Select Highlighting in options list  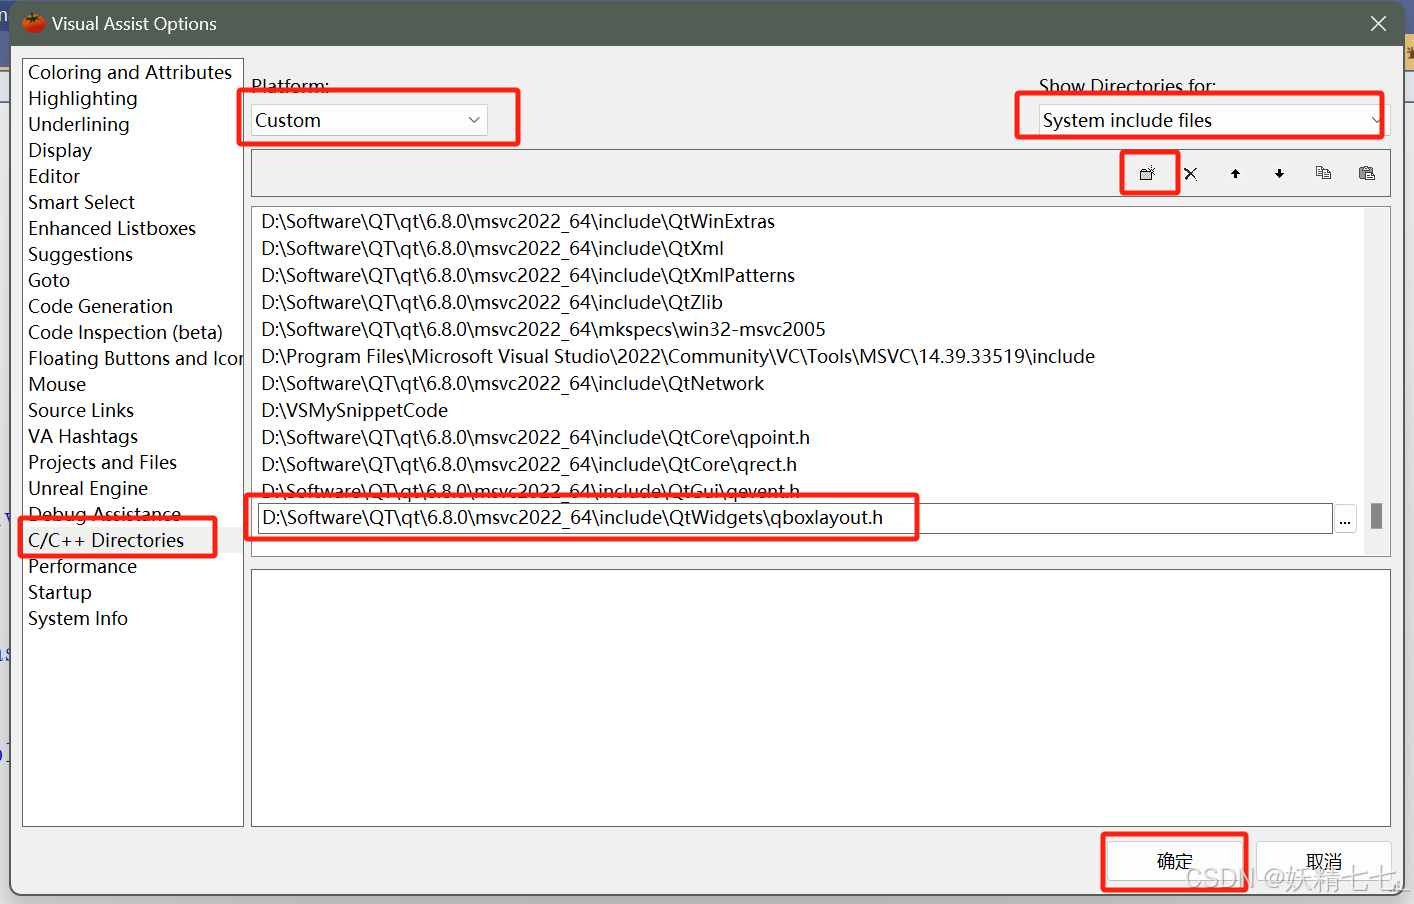tap(83, 98)
